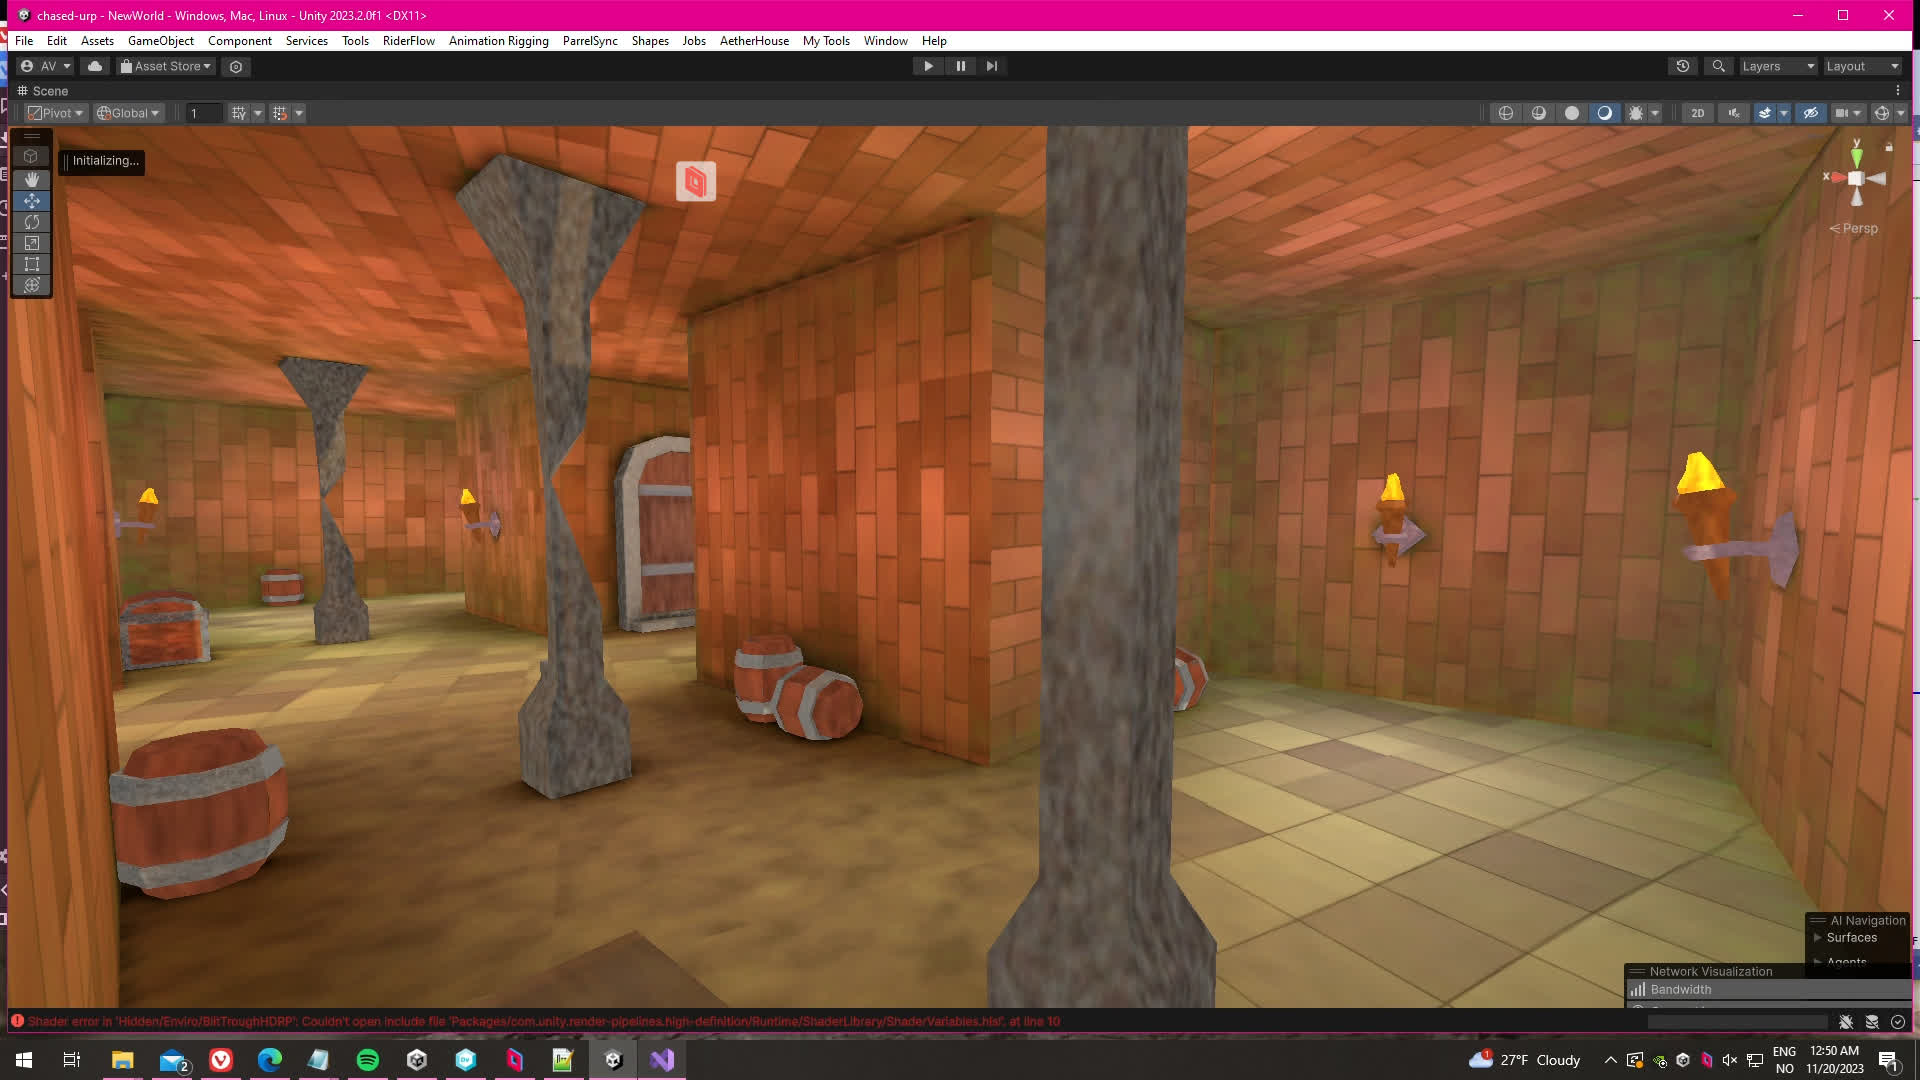This screenshot has height=1080, width=1920.
Task: Select the Hand view tool
Action: coord(32,179)
